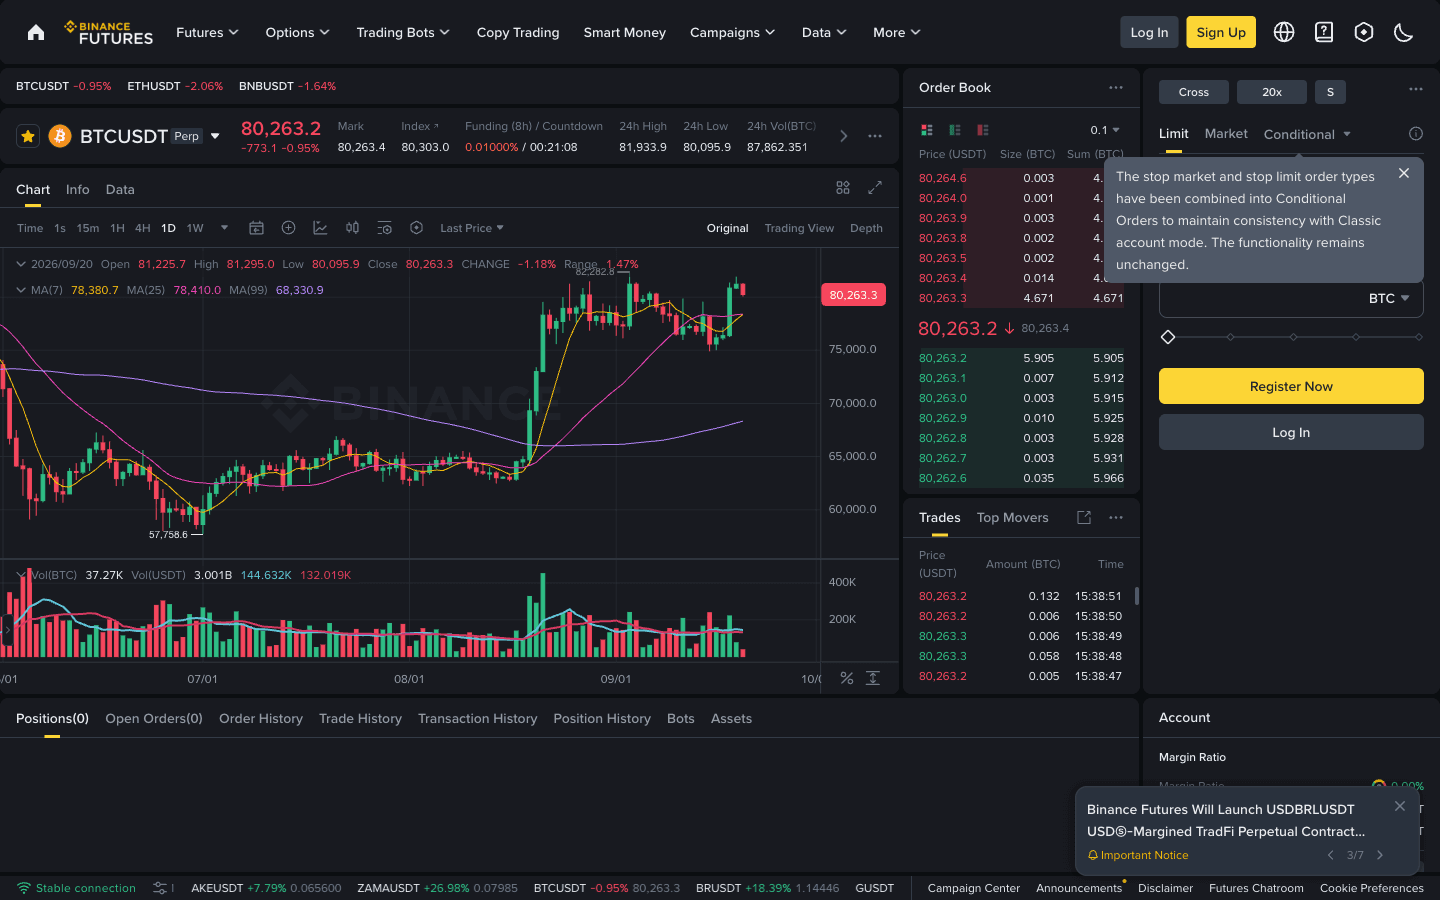Open the Last Price dropdown
This screenshot has width=1440, height=900.
[x=472, y=228]
